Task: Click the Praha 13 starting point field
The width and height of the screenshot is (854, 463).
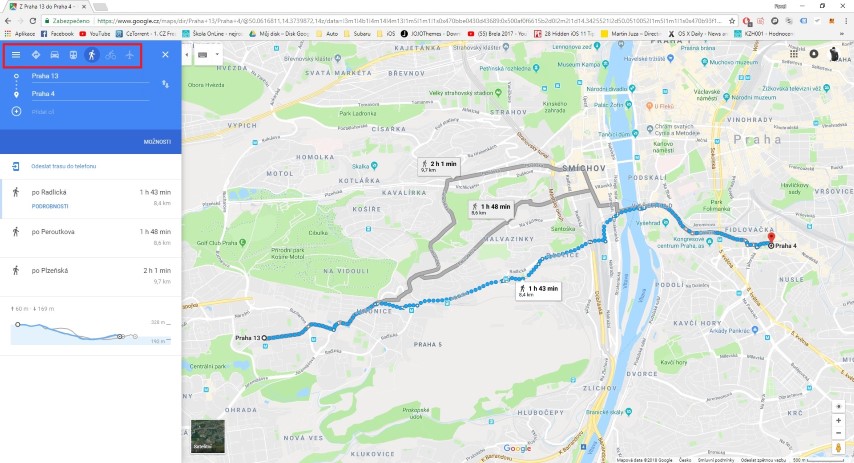Action: click(90, 76)
